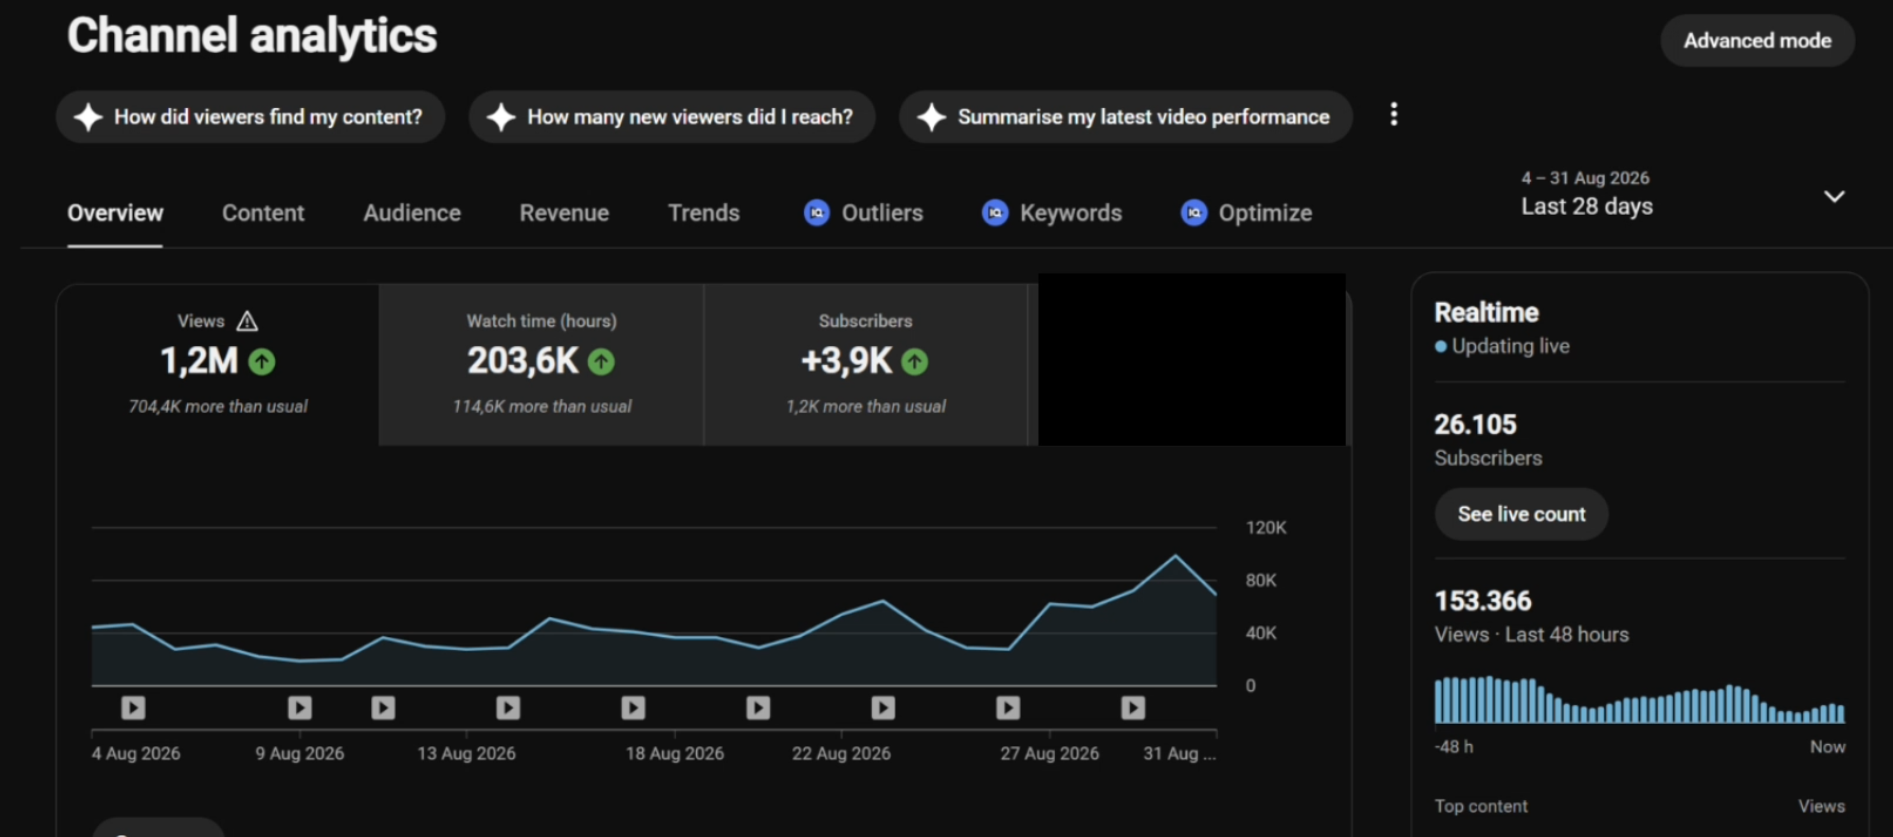The width and height of the screenshot is (1893, 837).
Task: Select the Views metric card
Action: pyautogui.click(x=218, y=364)
